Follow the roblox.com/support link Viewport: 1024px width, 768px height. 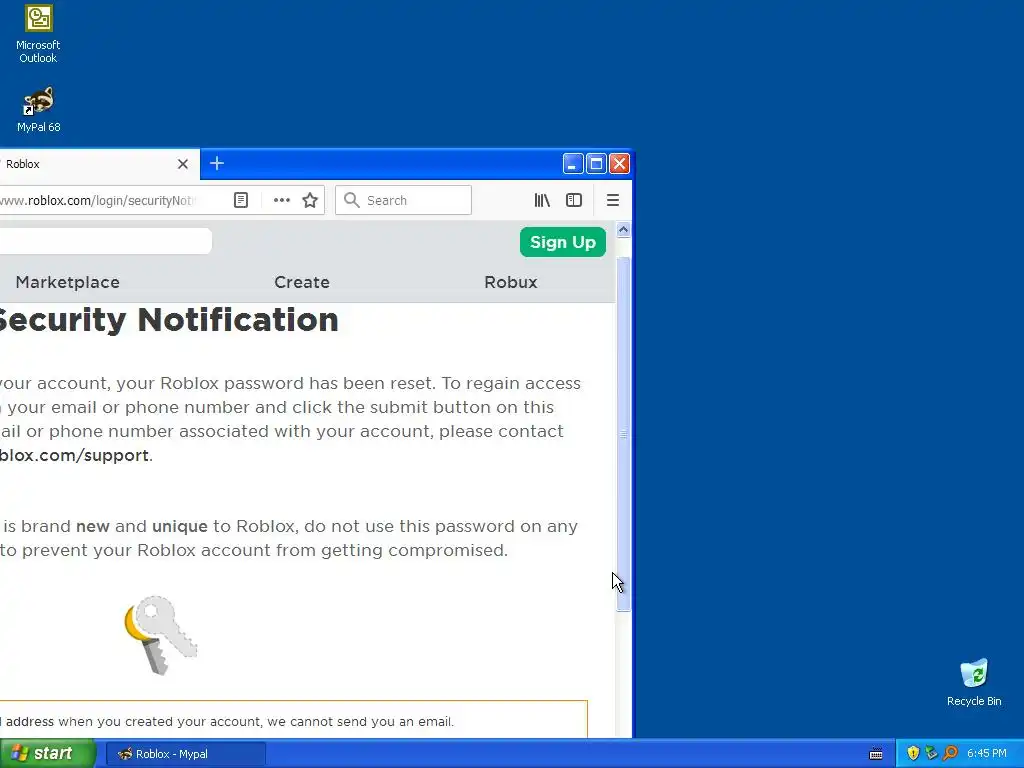74,455
